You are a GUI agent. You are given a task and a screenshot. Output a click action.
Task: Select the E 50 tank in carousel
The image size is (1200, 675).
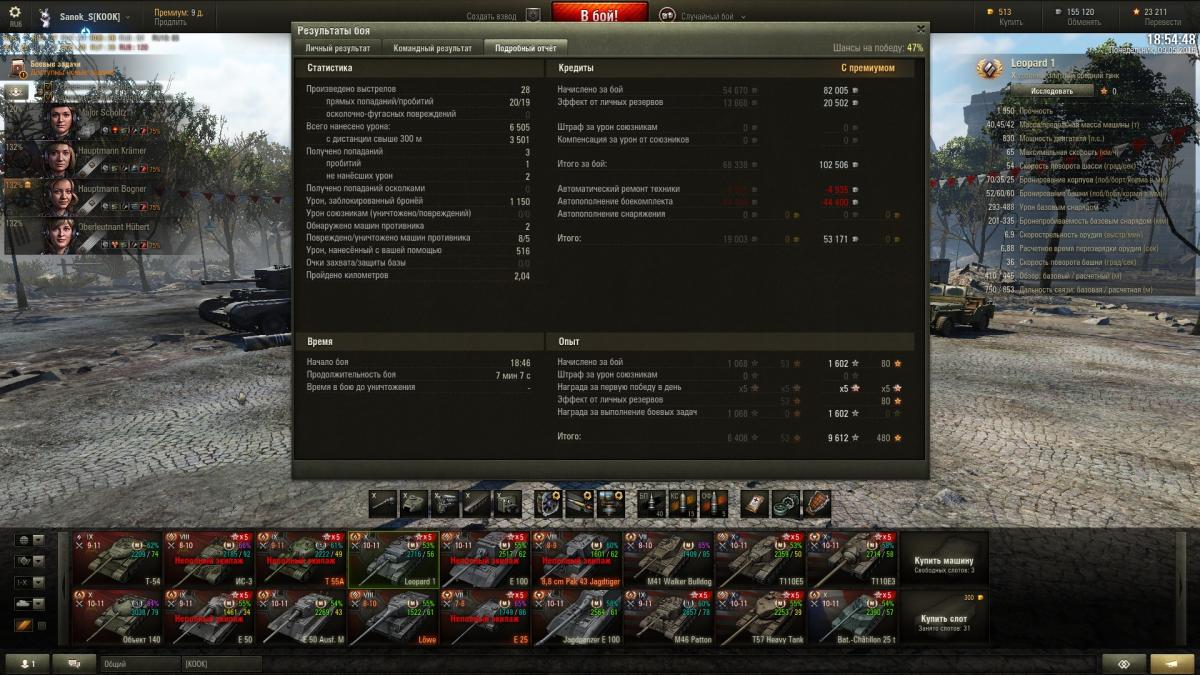[209, 617]
